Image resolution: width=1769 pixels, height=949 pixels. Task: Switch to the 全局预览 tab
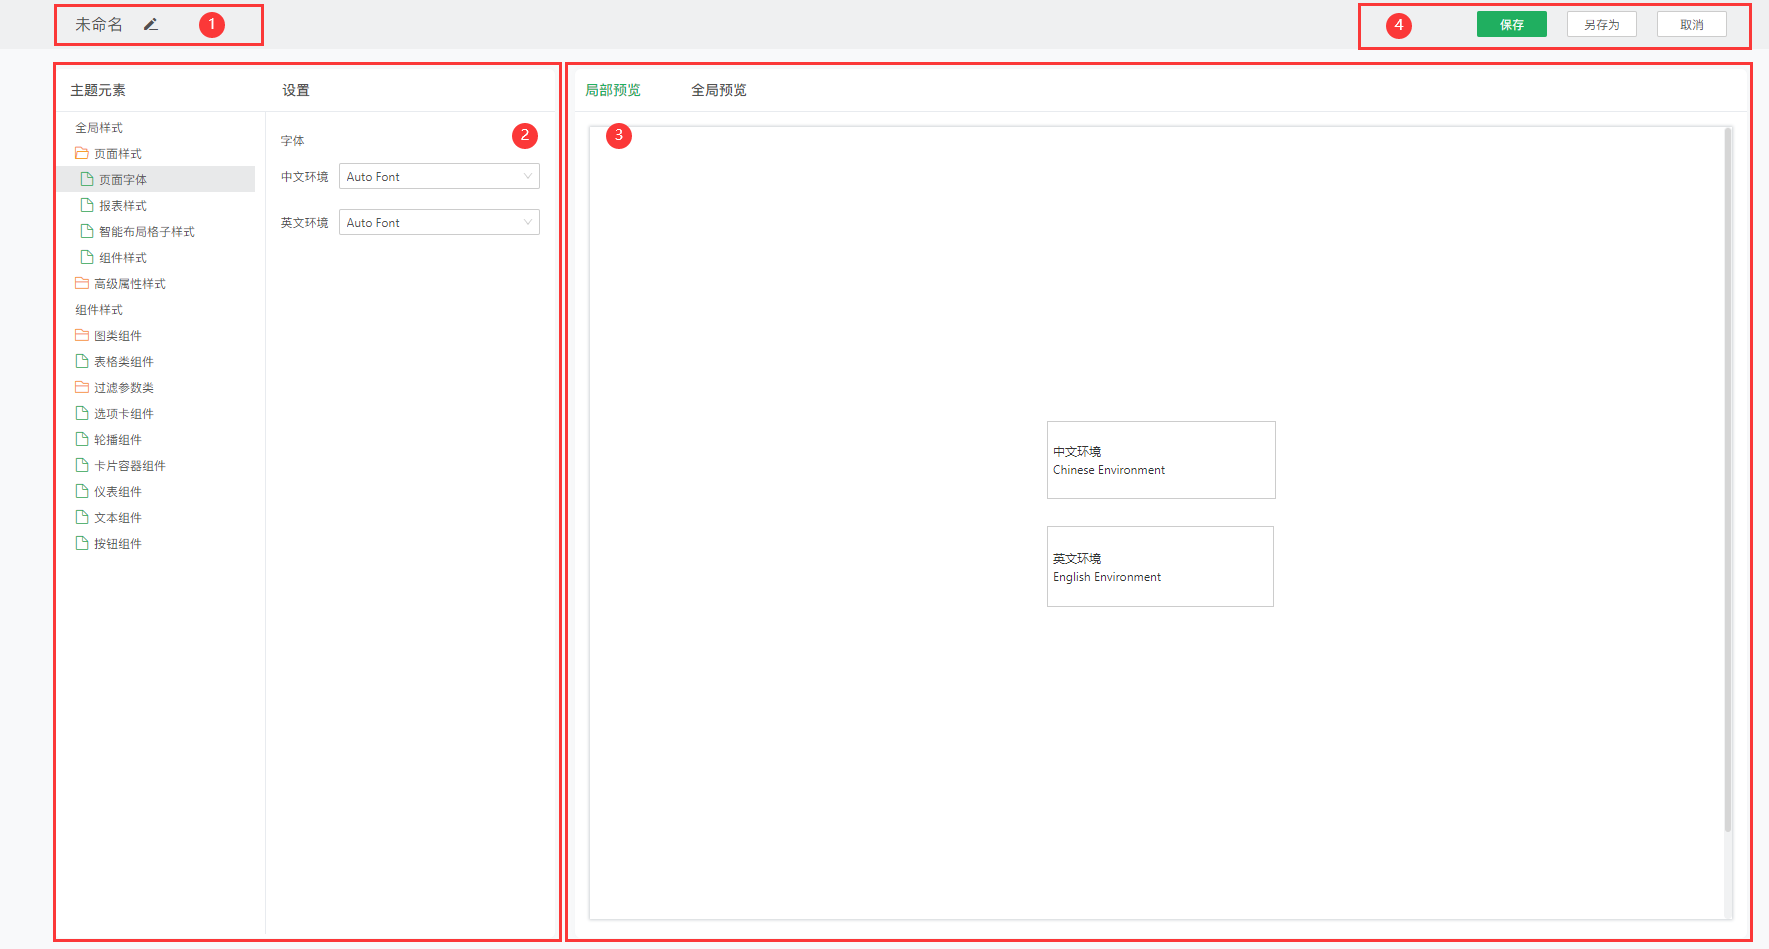click(x=718, y=90)
